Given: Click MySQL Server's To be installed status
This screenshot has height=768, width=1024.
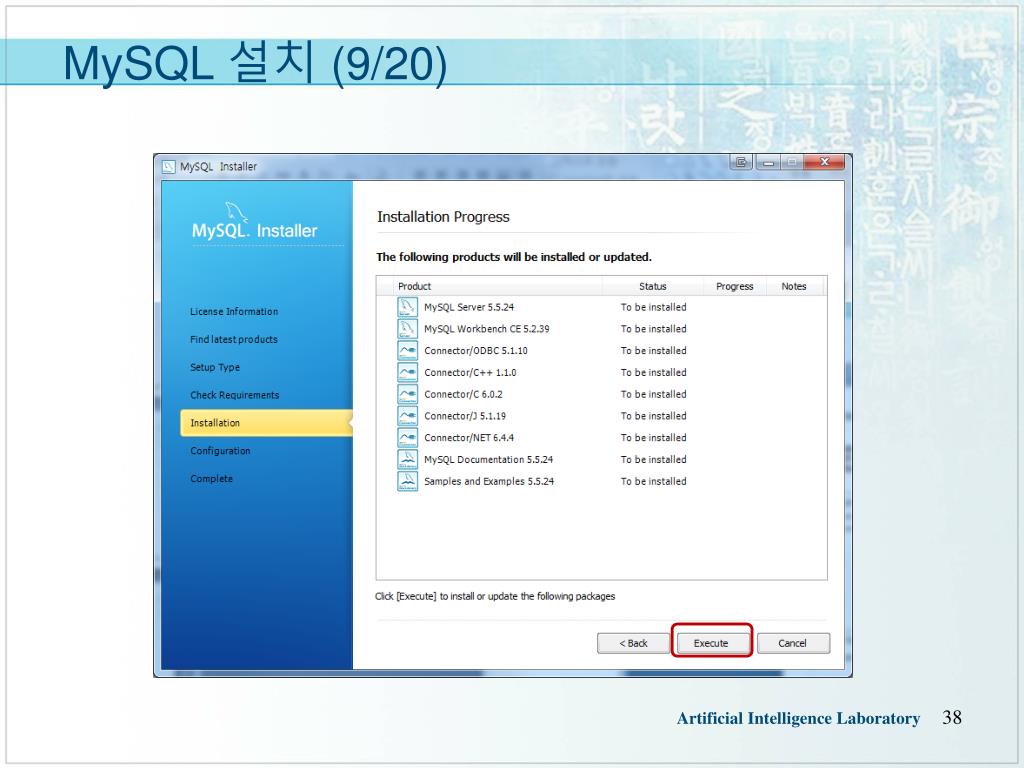Looking at the screenshot, I should click(654, 307).
